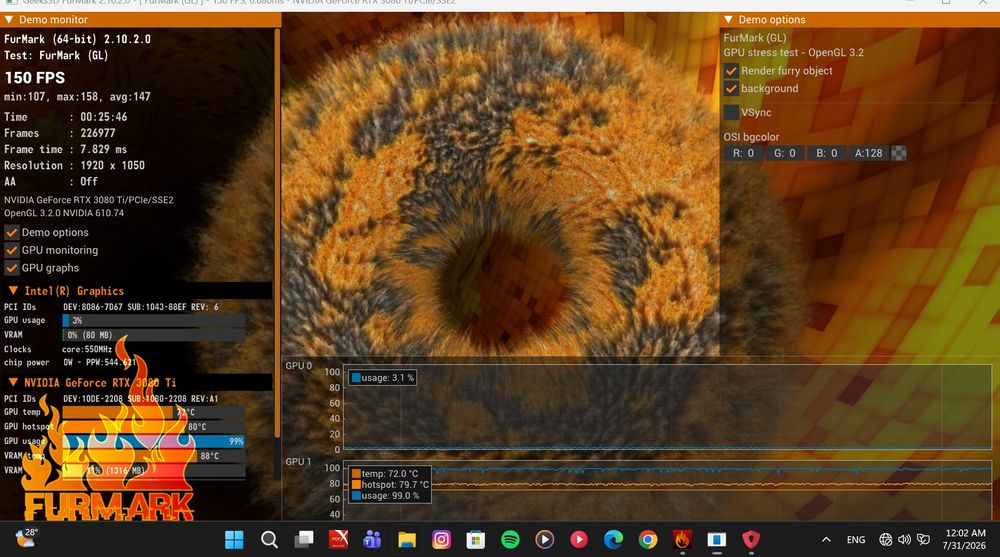
Task: Click the OpenGL 3.2.0 NVIDIA 610.74 text
Action: [64, 213]
